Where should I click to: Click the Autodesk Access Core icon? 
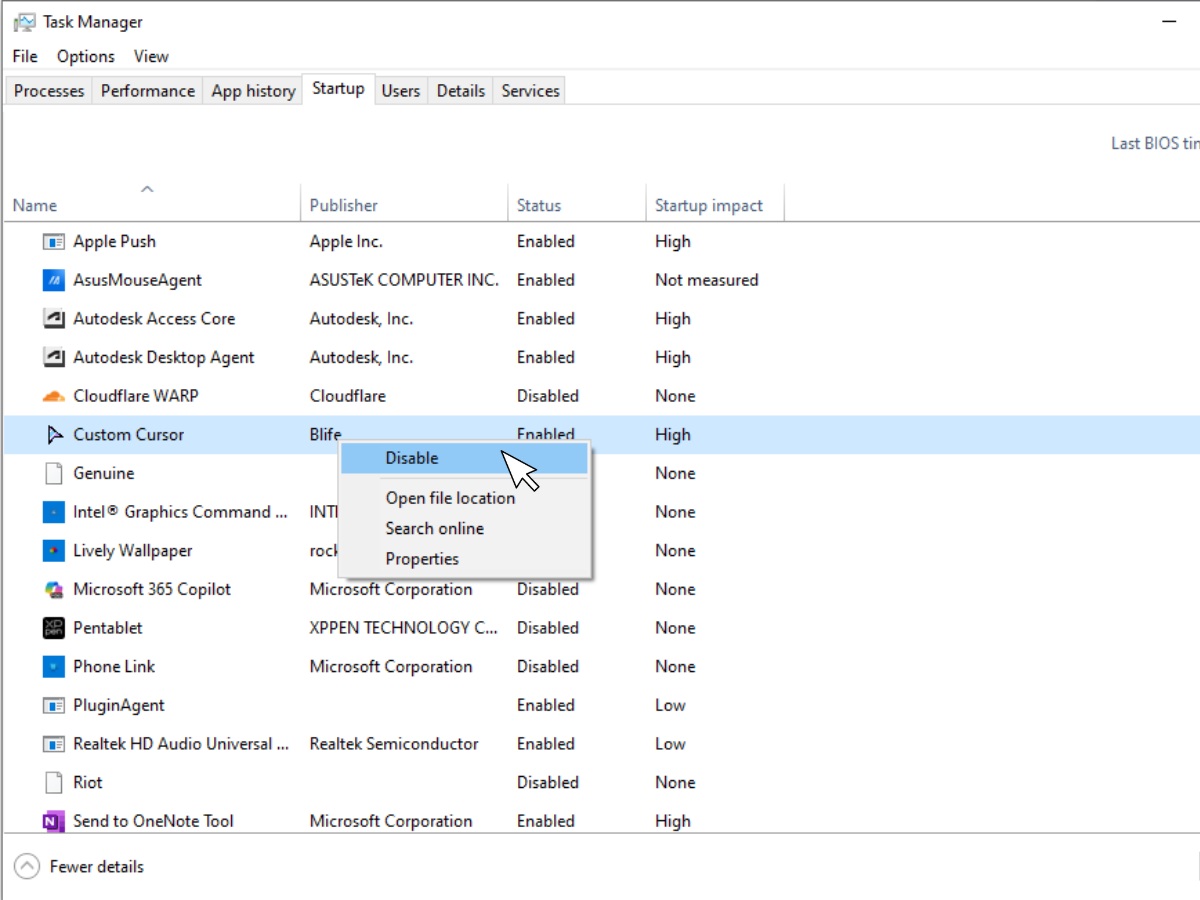54,319
